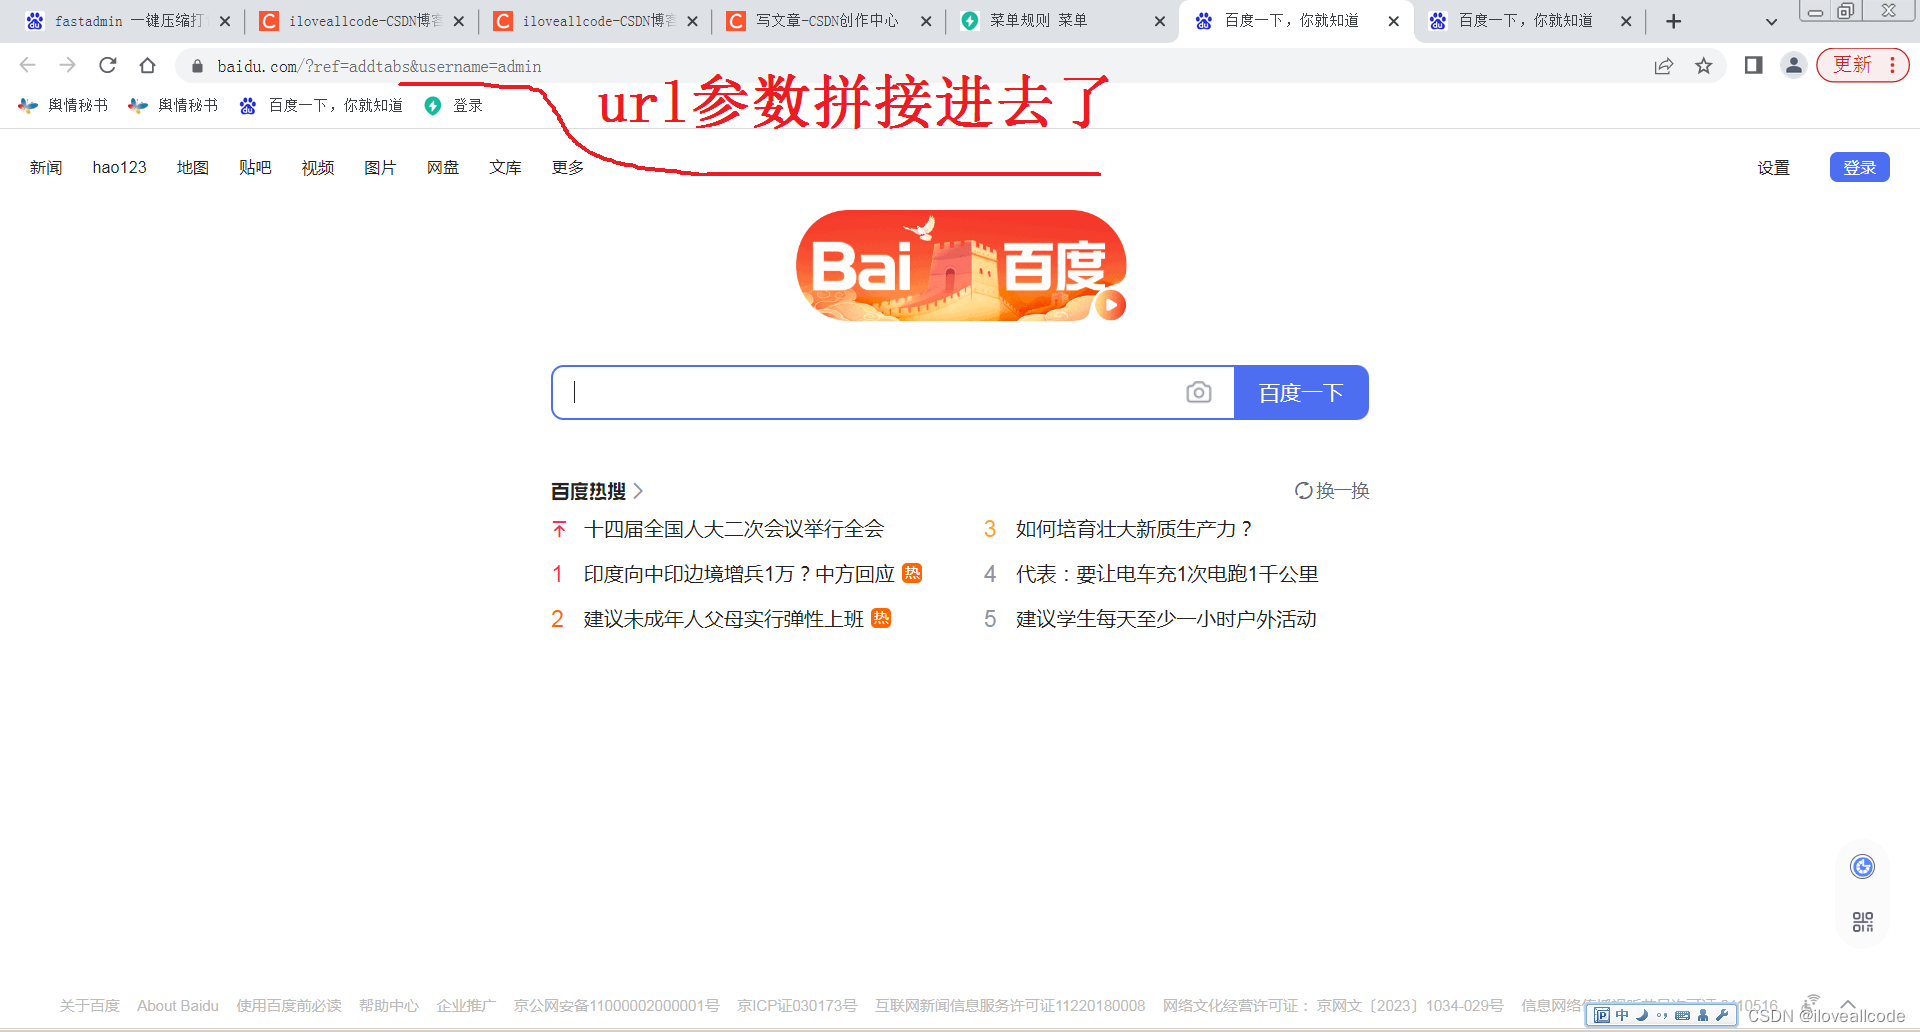Image resolution: width=1920 pixels, height=1032 pixels.
Task: Toggle the 中 Chinese input mode indicator
Action: 1622,1015
